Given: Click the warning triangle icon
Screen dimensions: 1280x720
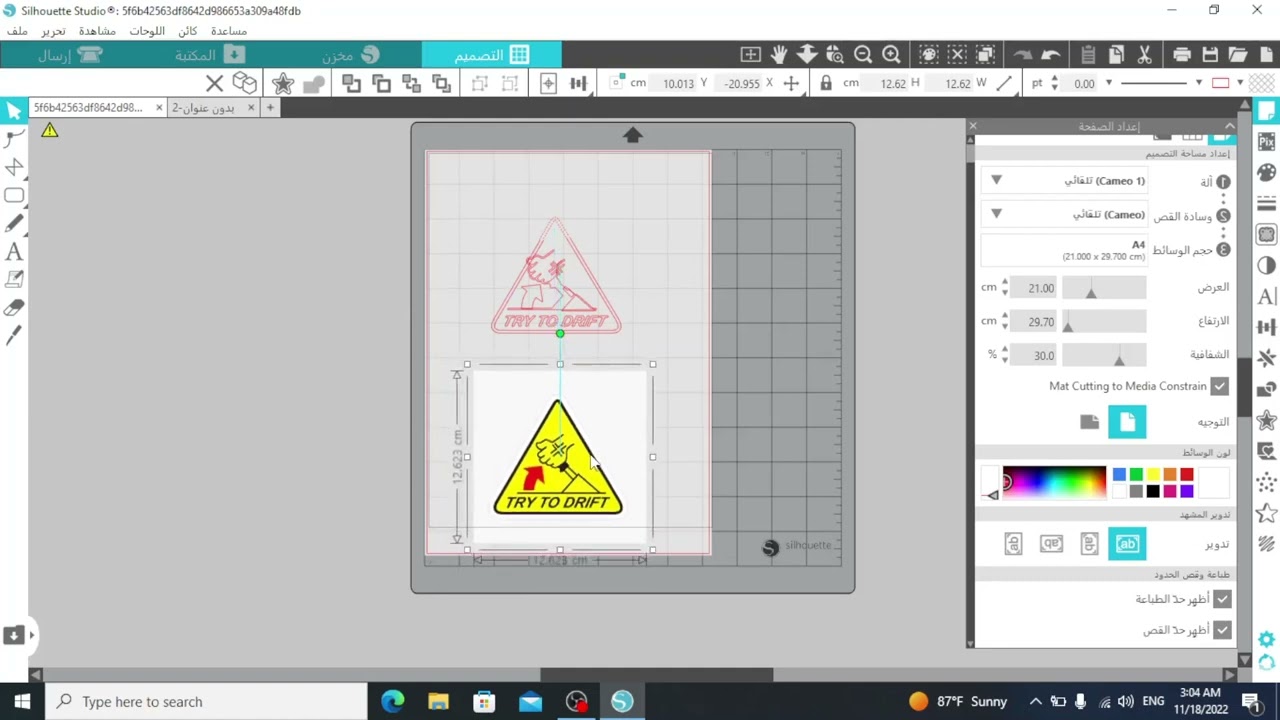Looking at the screenshot, I should pyautogui.click(x=50, y=130).
